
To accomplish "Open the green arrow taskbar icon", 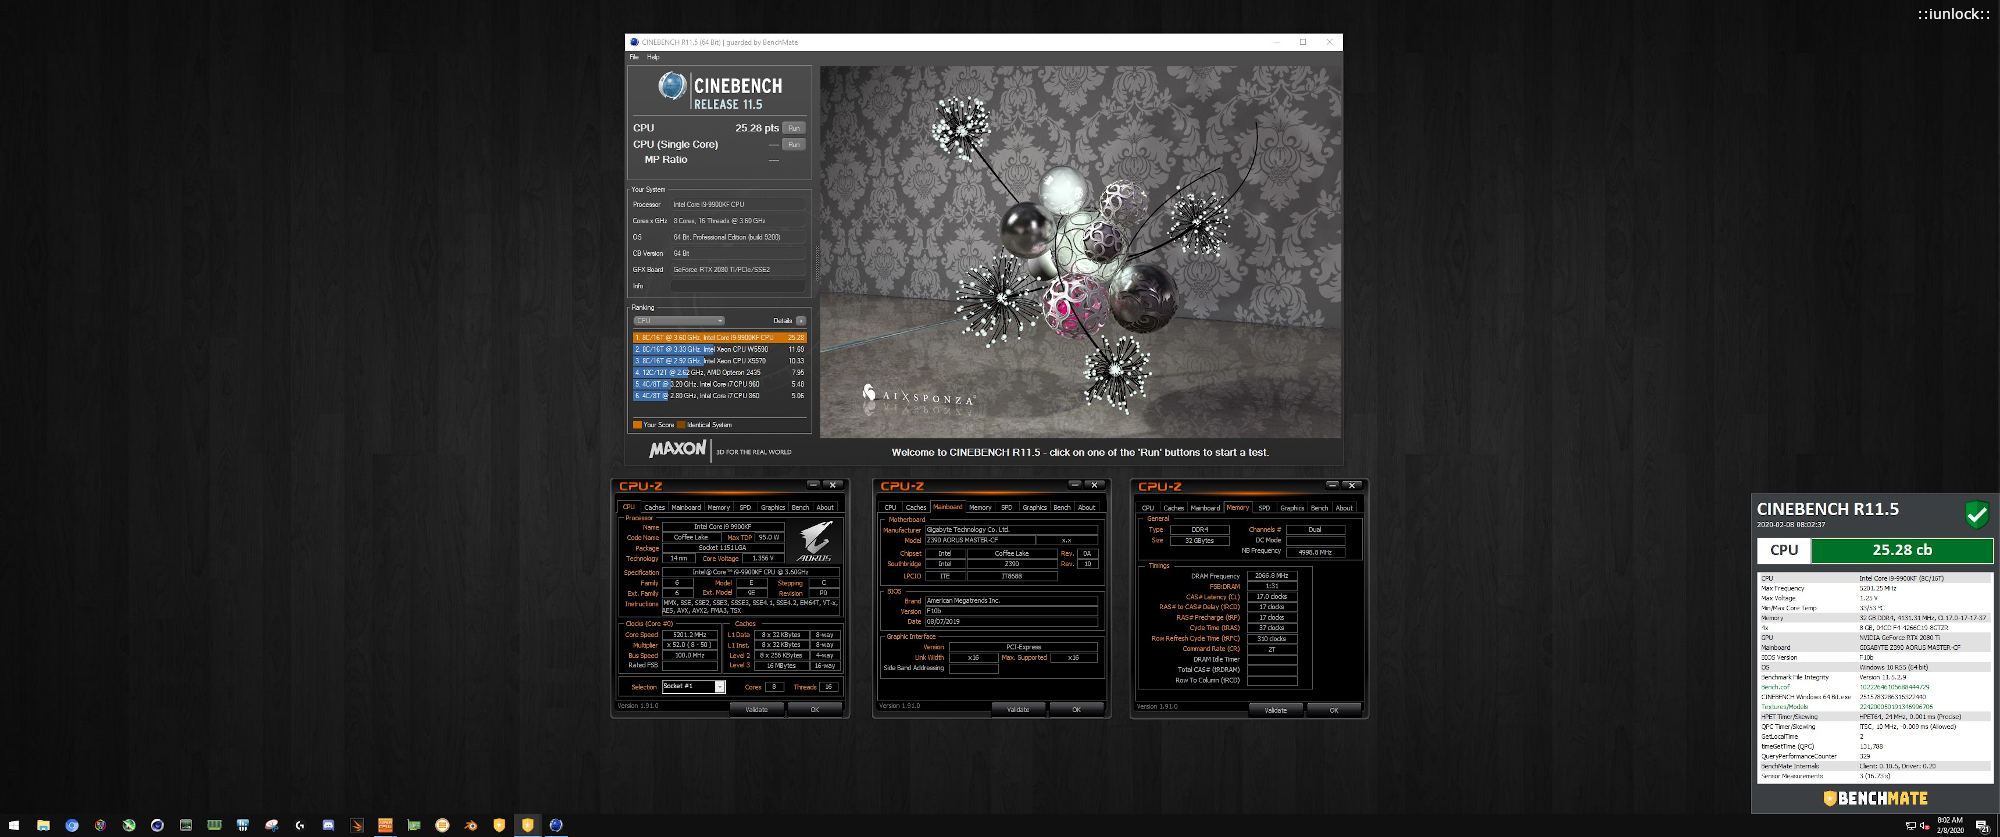I will [128, 825].
